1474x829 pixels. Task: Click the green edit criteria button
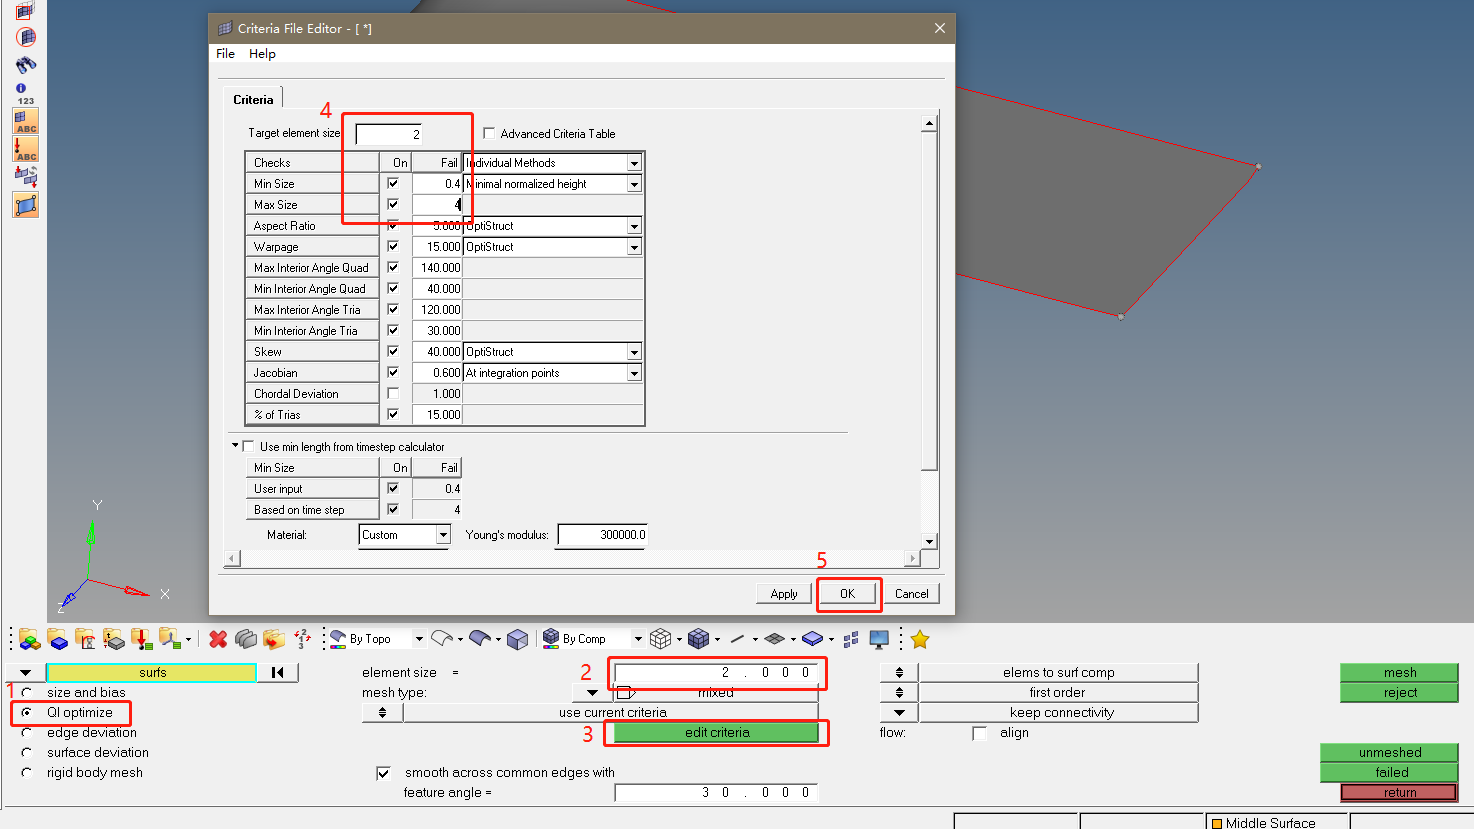[x=717, y=733]
